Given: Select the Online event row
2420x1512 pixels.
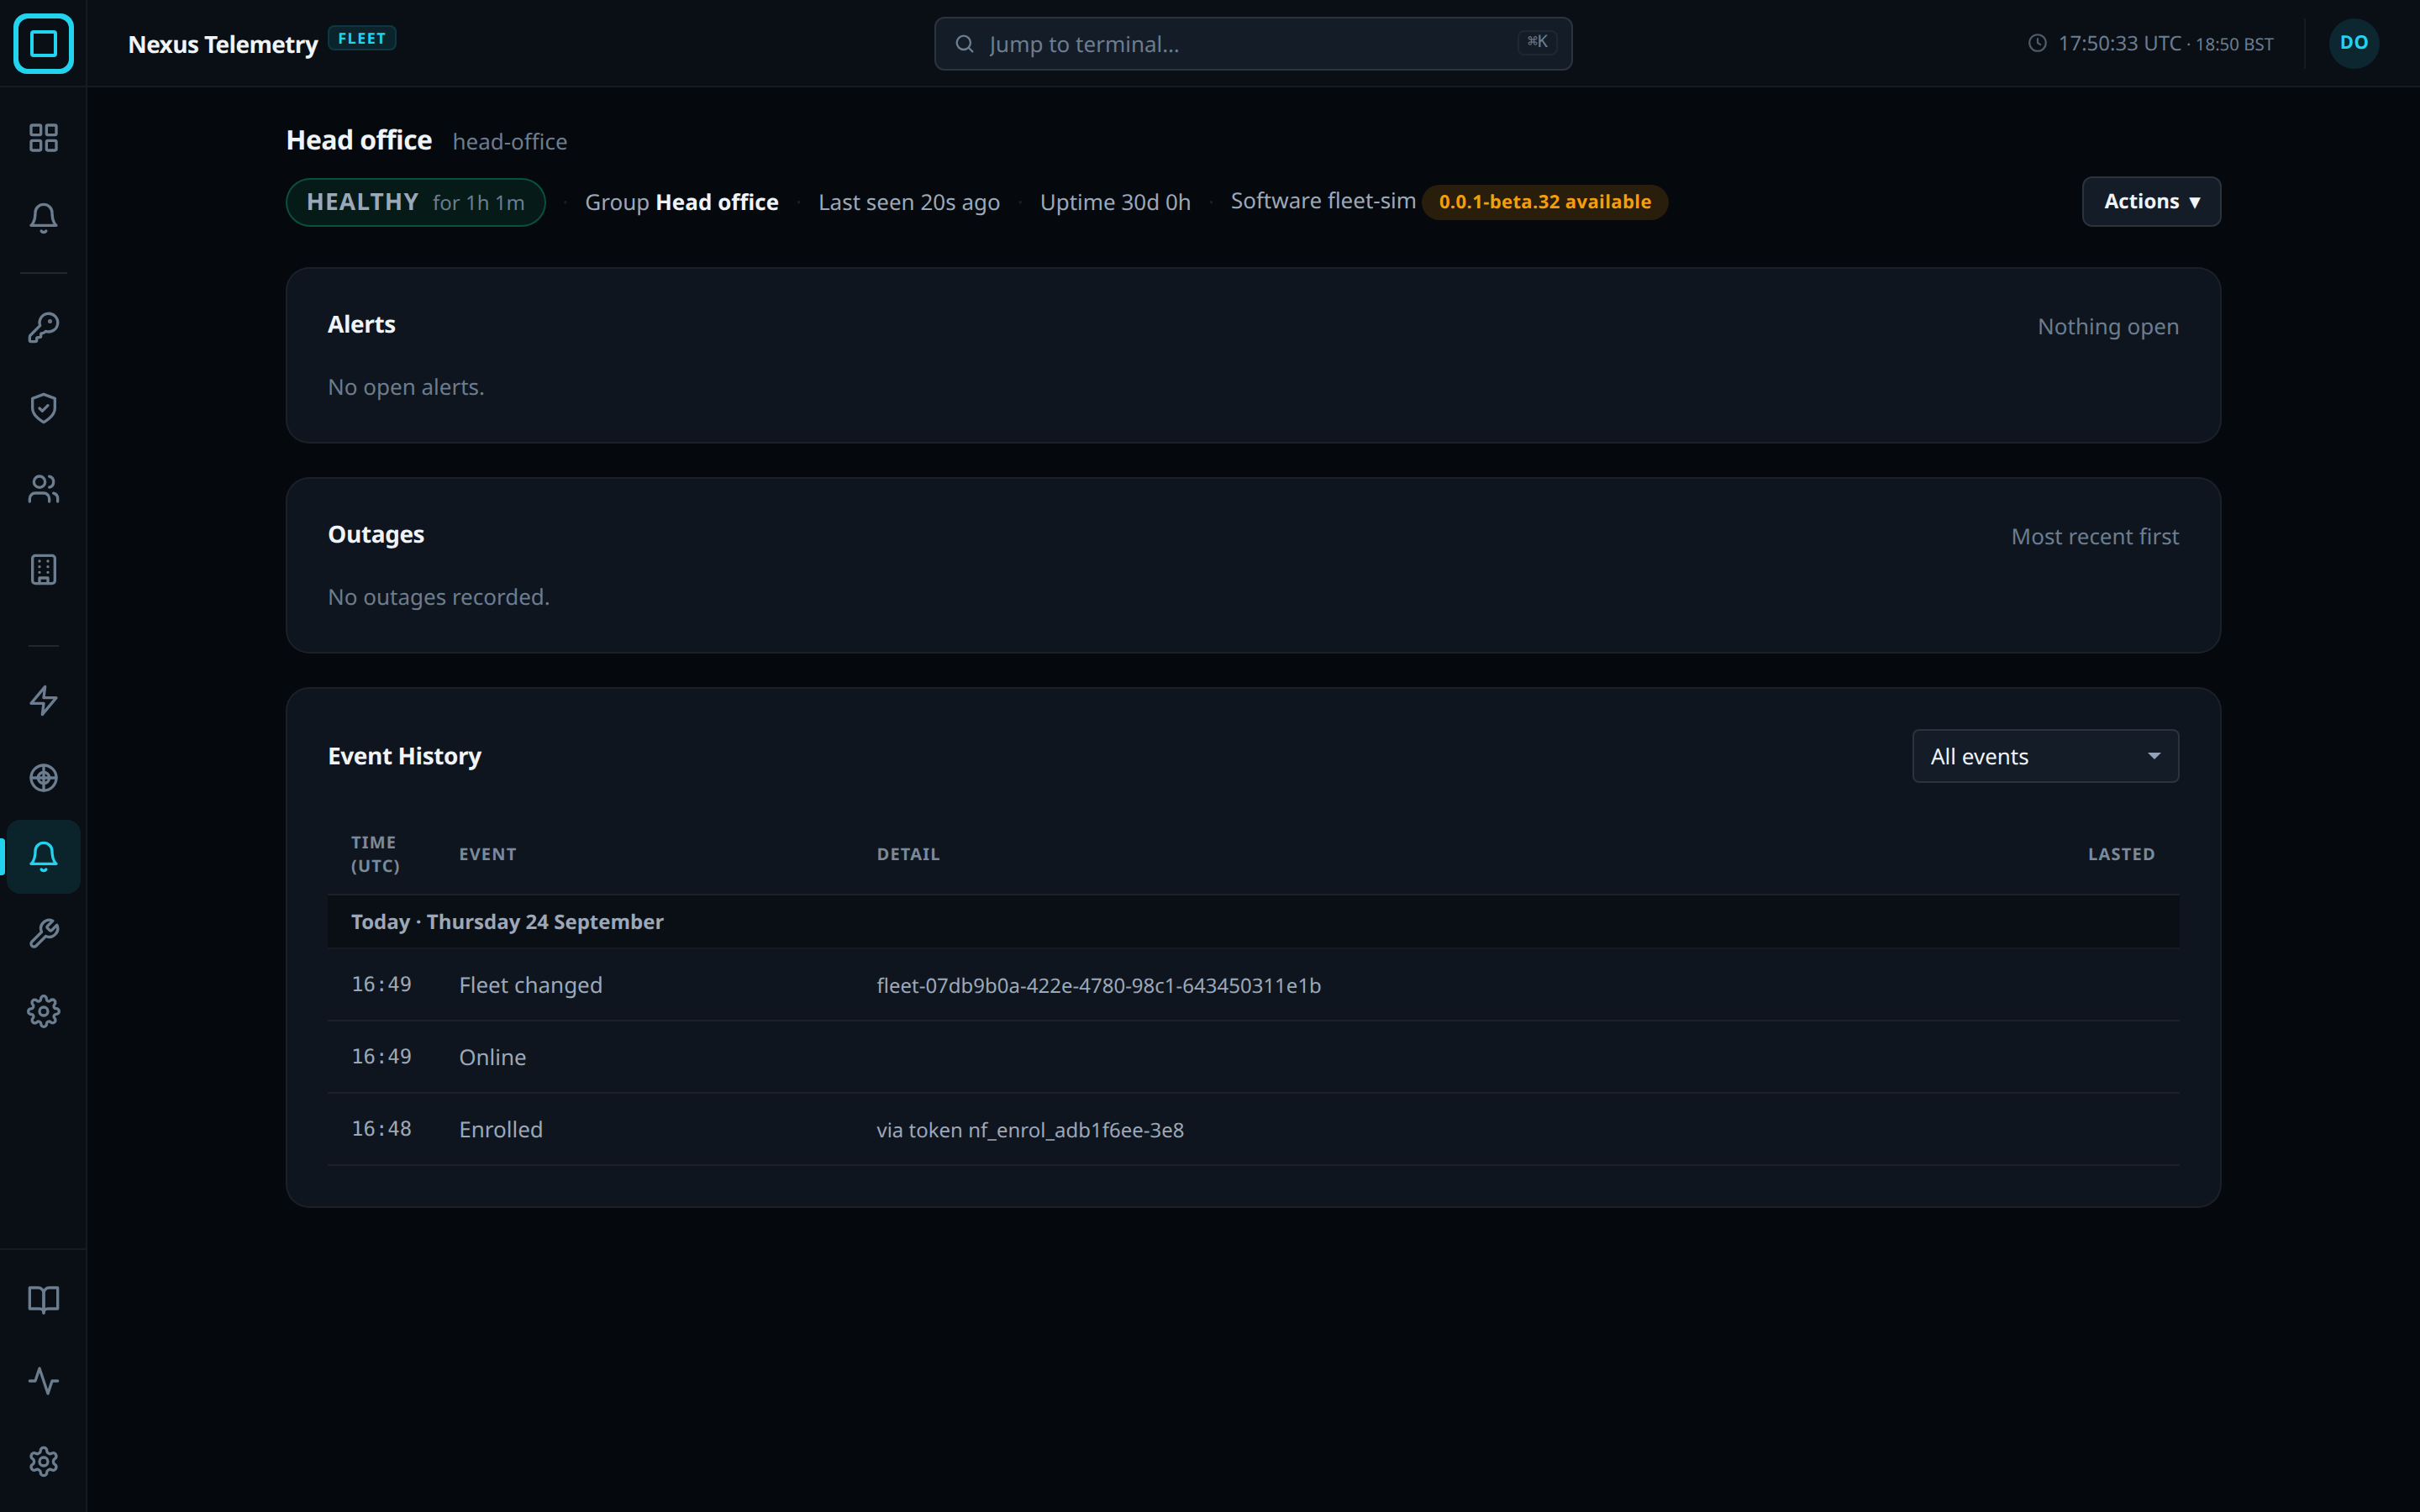Looking at the screenshot, I should (x=1253, y=1057).
